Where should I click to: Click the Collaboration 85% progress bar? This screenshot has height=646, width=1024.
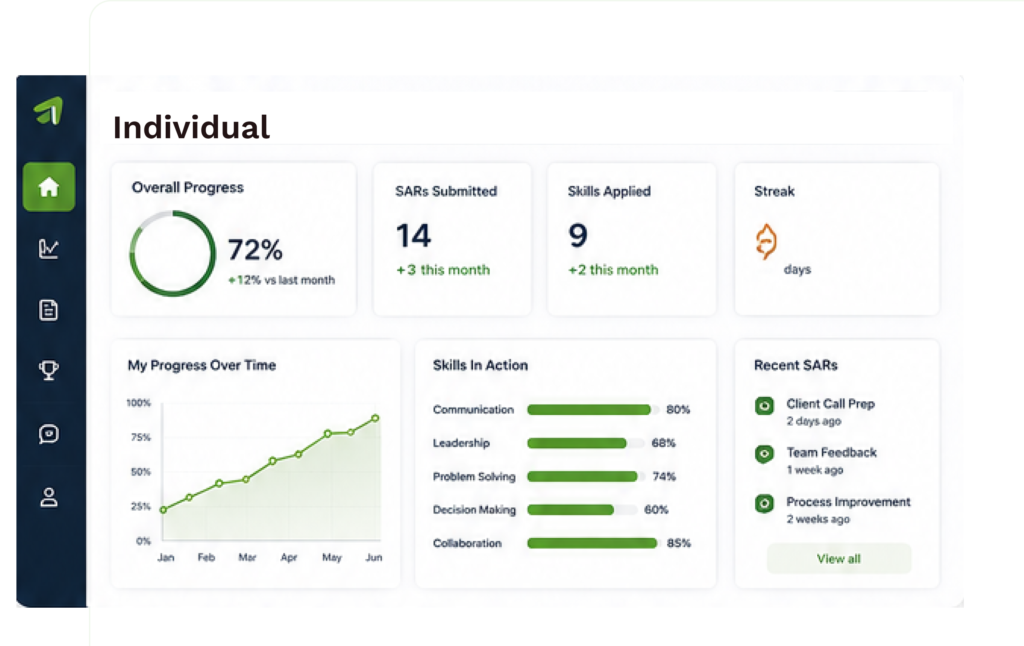point(592,543)
